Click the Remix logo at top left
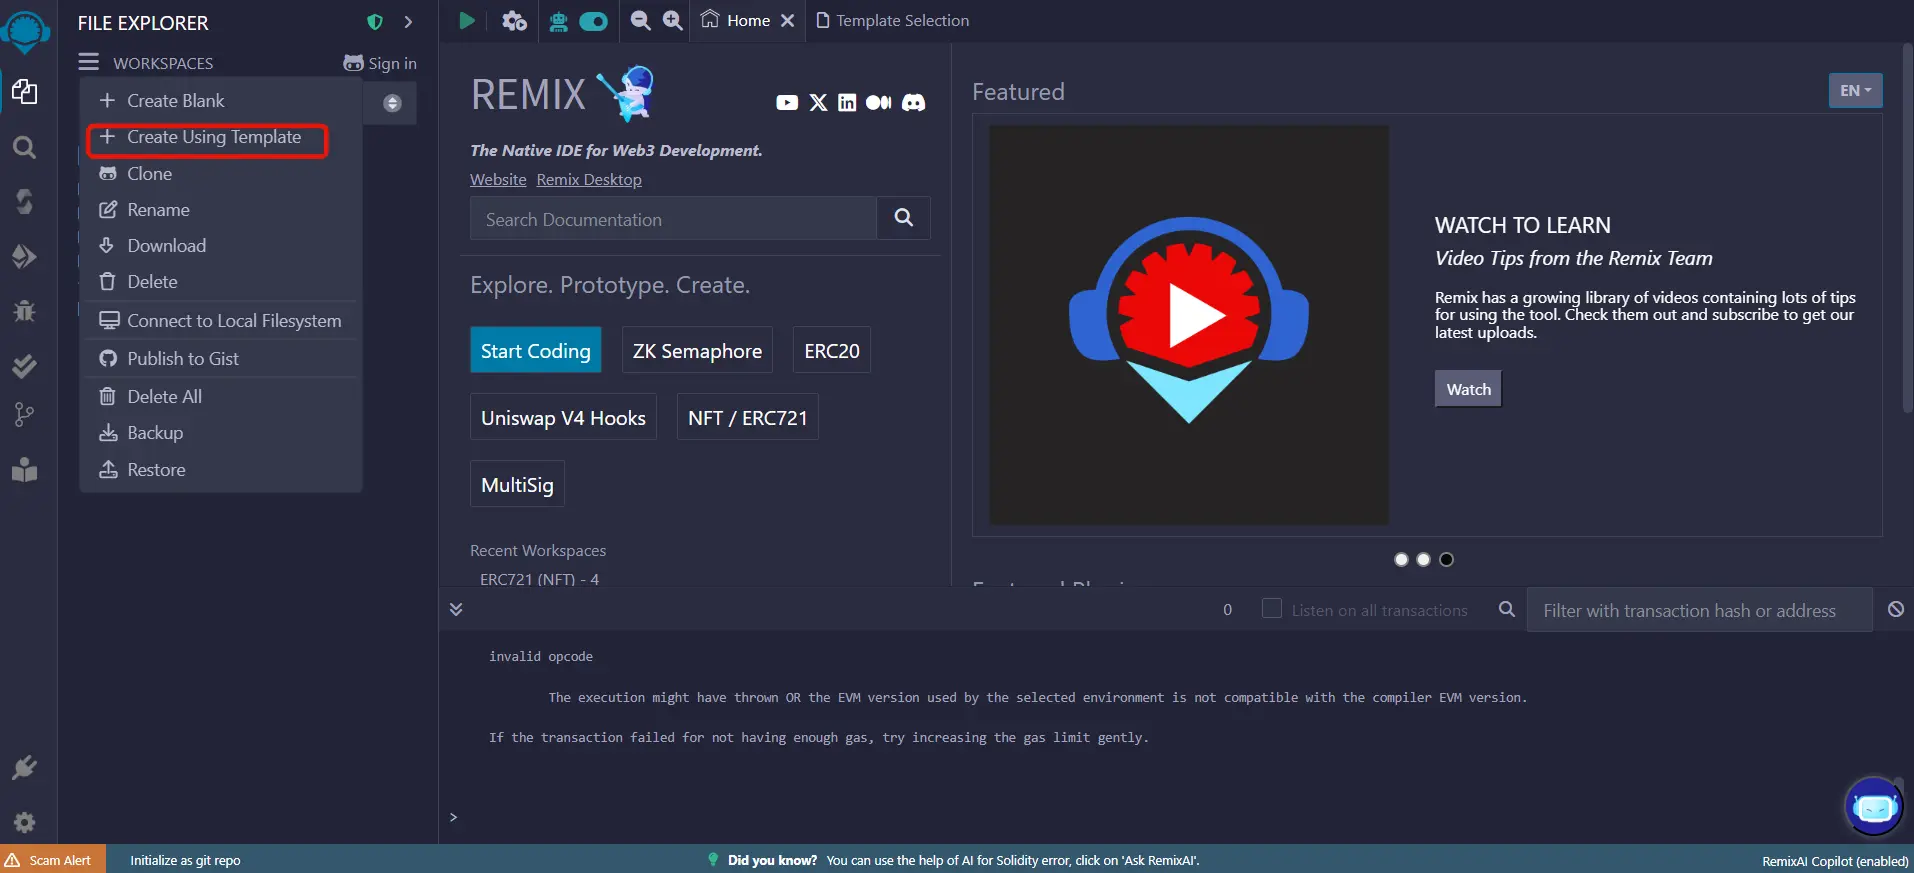 (25, 31)
